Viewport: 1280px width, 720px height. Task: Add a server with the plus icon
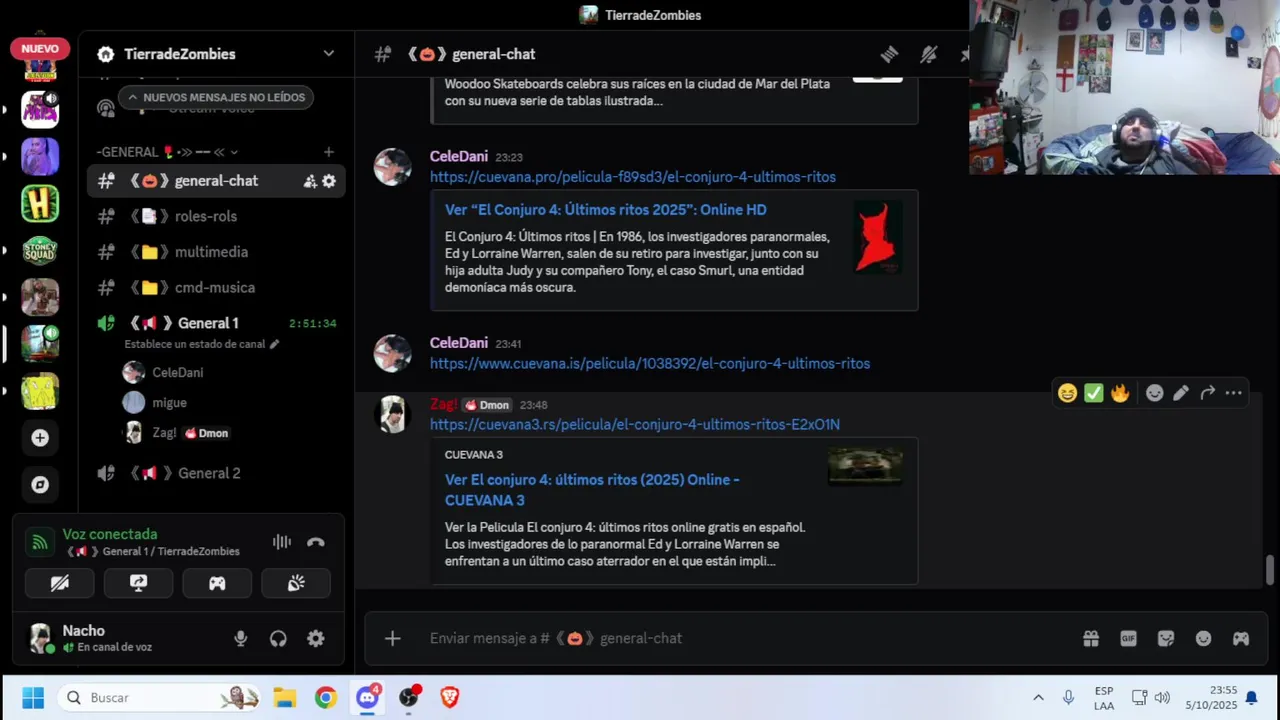[40, 438]
